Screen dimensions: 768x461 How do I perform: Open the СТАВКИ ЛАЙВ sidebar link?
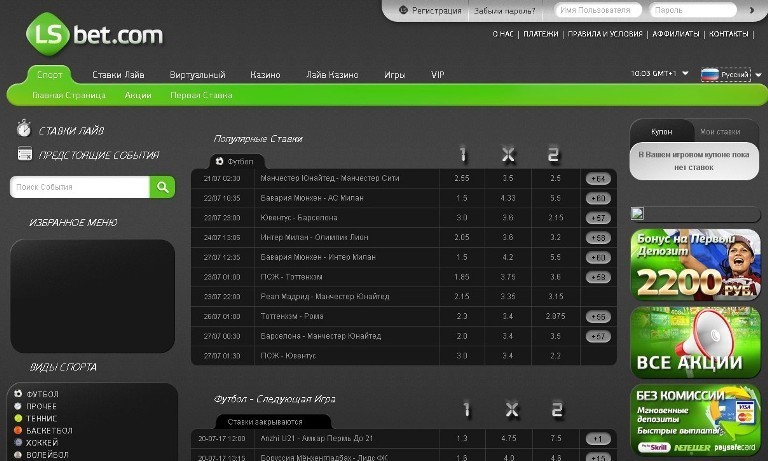click(x=71, y=130)
